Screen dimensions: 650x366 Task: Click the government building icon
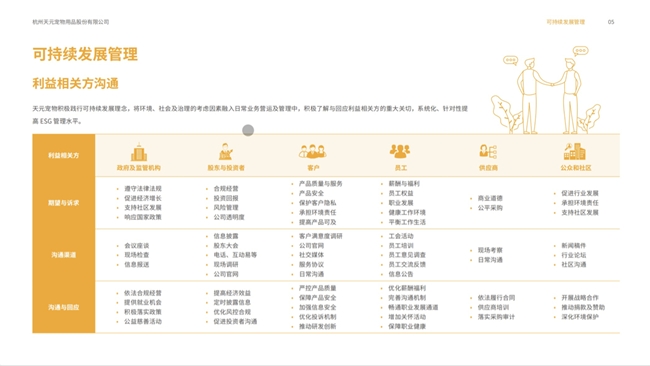pos(139,152)
